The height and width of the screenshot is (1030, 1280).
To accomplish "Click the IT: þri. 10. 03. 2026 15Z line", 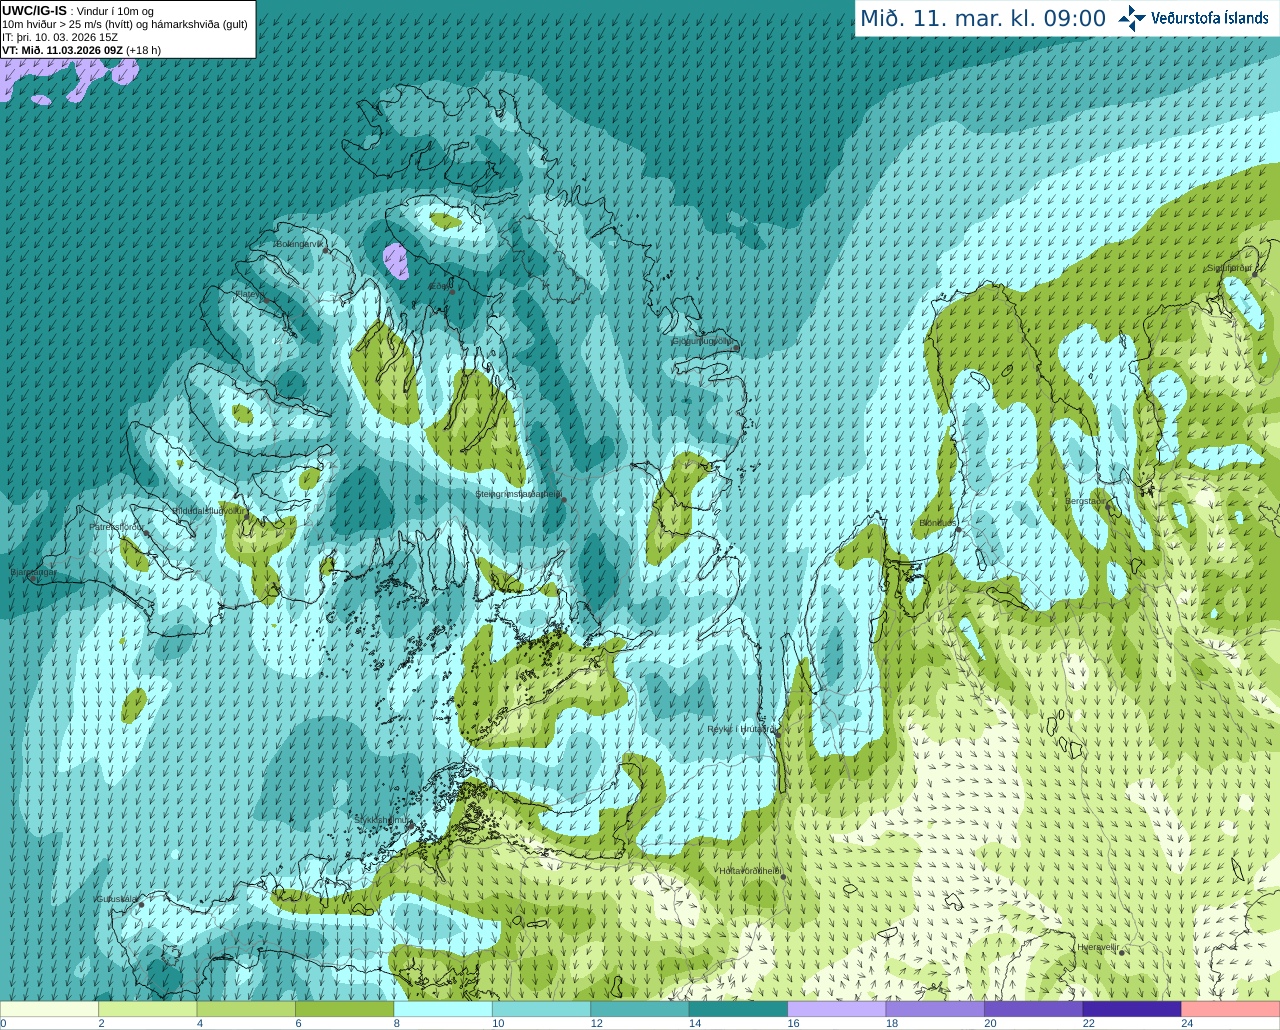I will click(x=60, y=37).
